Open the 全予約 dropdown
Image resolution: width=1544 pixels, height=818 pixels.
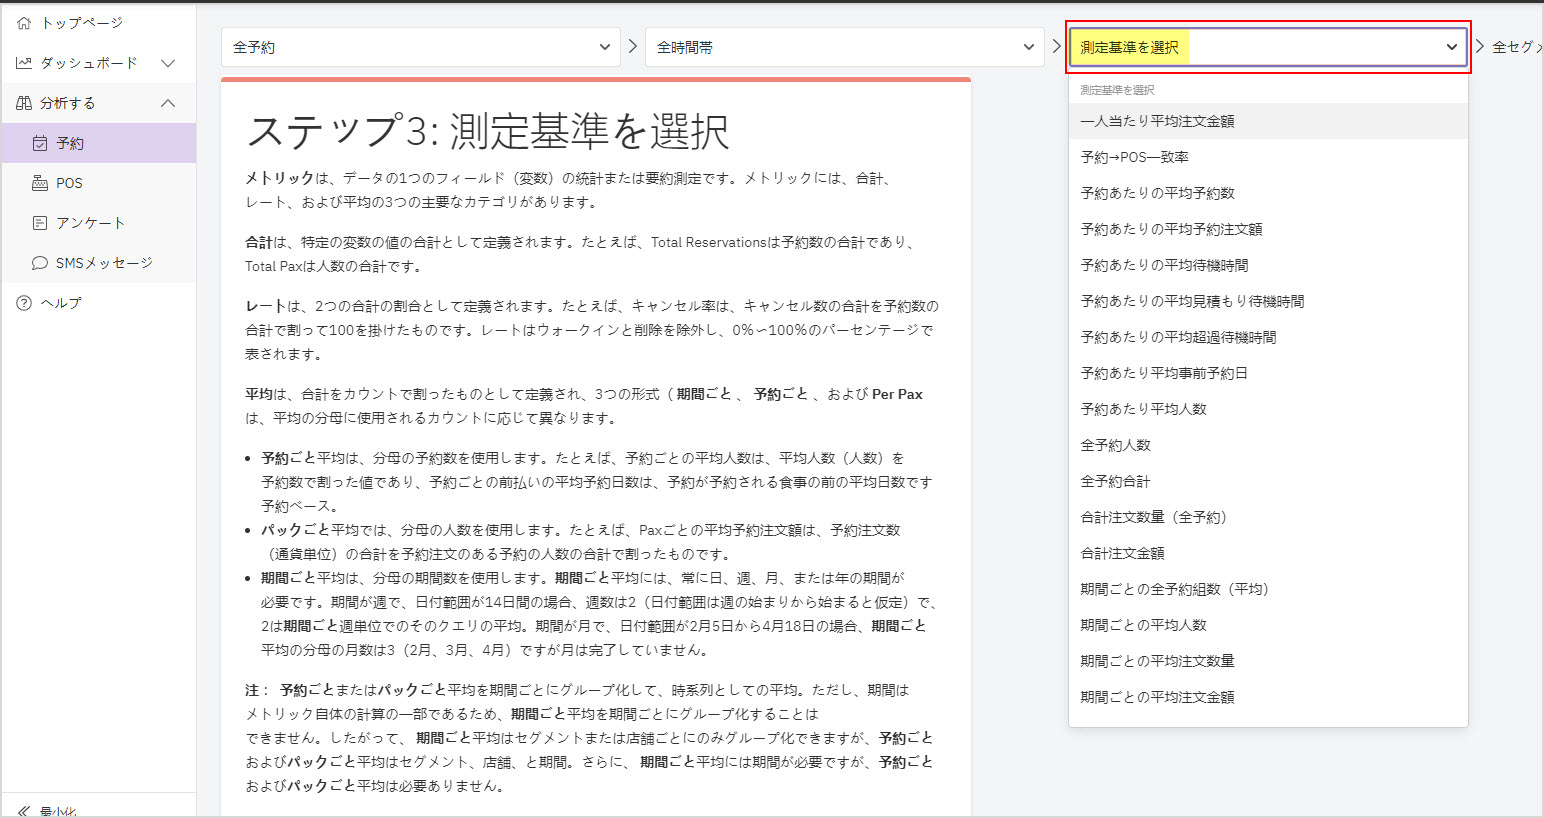tap(420, 47)
